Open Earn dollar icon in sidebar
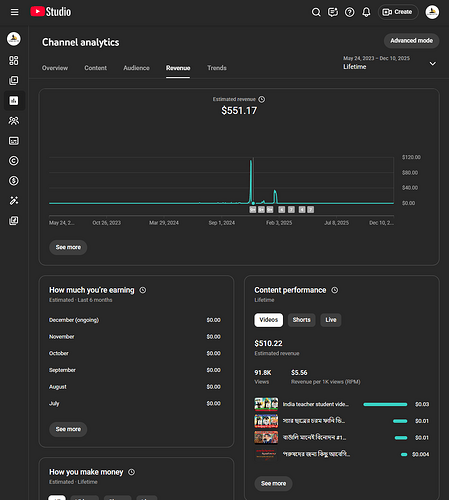The height and width of the screenshot is (500, 449). [x=14, y=181]
